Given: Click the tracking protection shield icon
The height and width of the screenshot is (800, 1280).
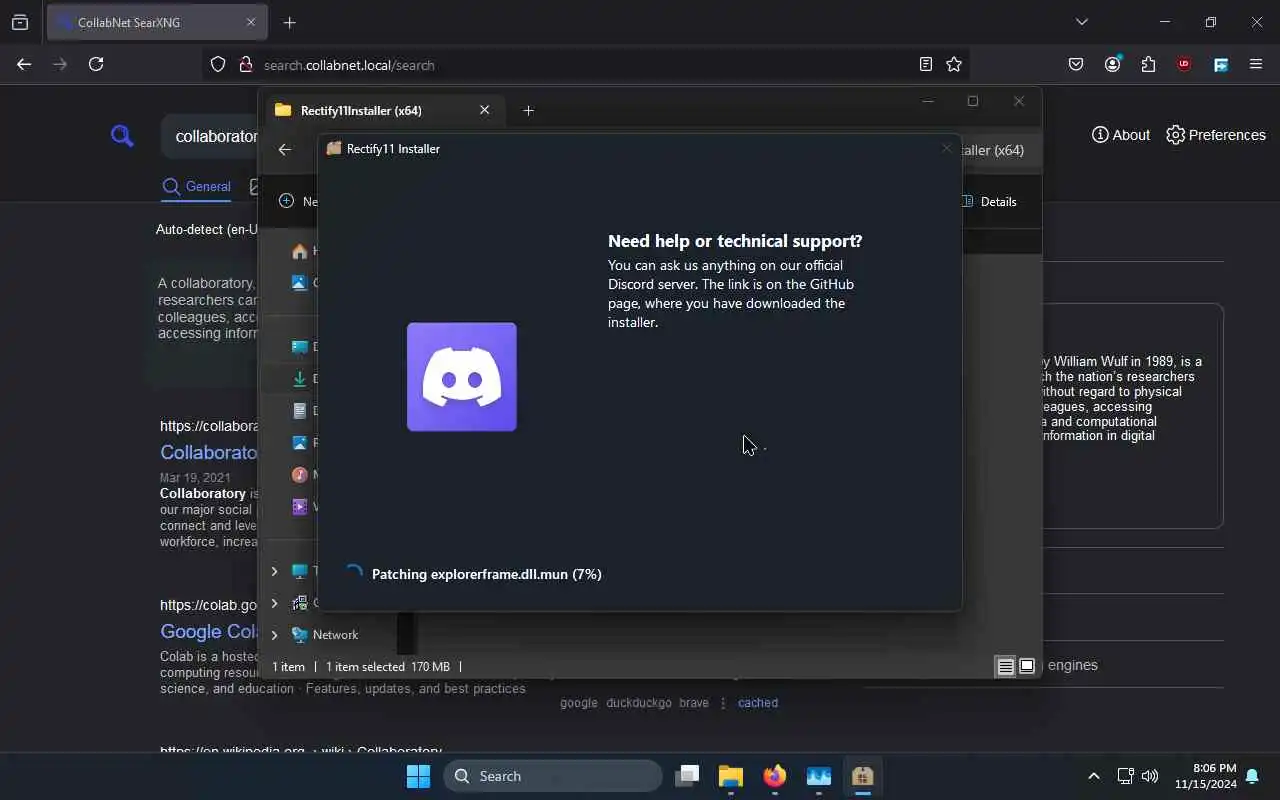Looking at the screenshot, I should (x=218, y=65).
